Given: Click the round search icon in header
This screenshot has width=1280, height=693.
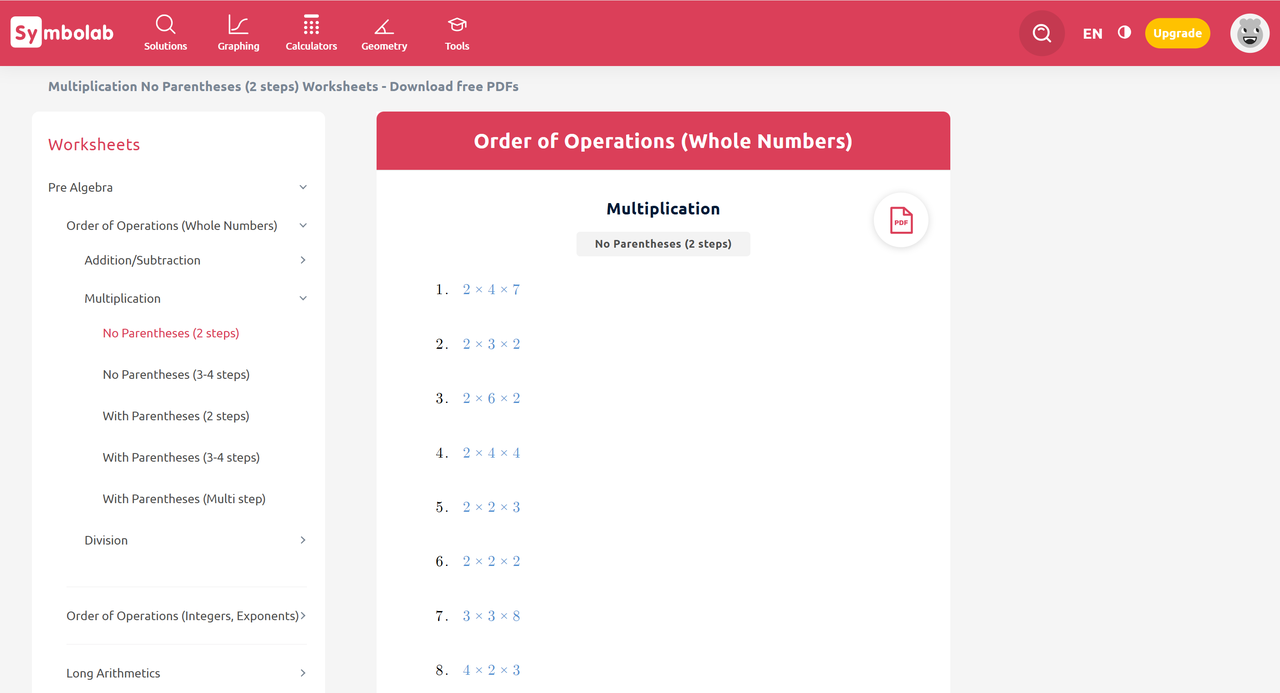Looking at the screenshot, I should click(1041, 33).
